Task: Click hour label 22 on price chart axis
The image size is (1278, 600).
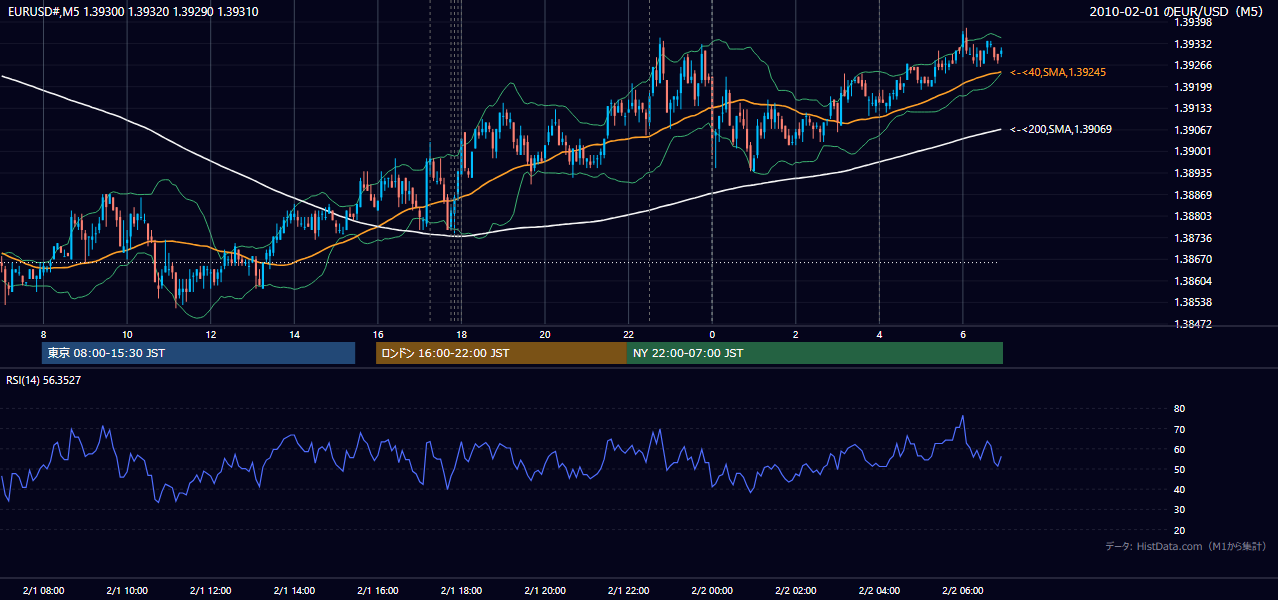Action: [628, 333]
